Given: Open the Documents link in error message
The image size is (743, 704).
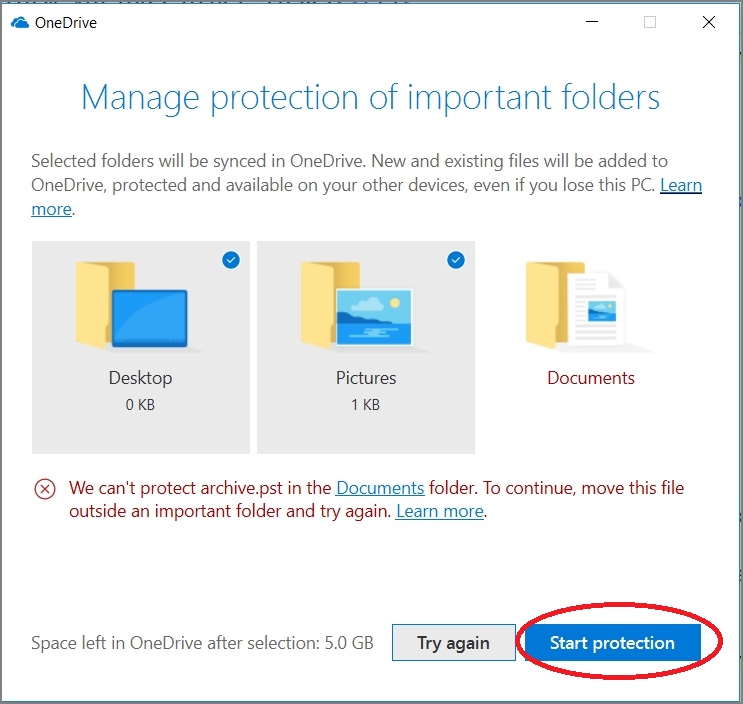Looking at the screenshot, I should point(380,488).
